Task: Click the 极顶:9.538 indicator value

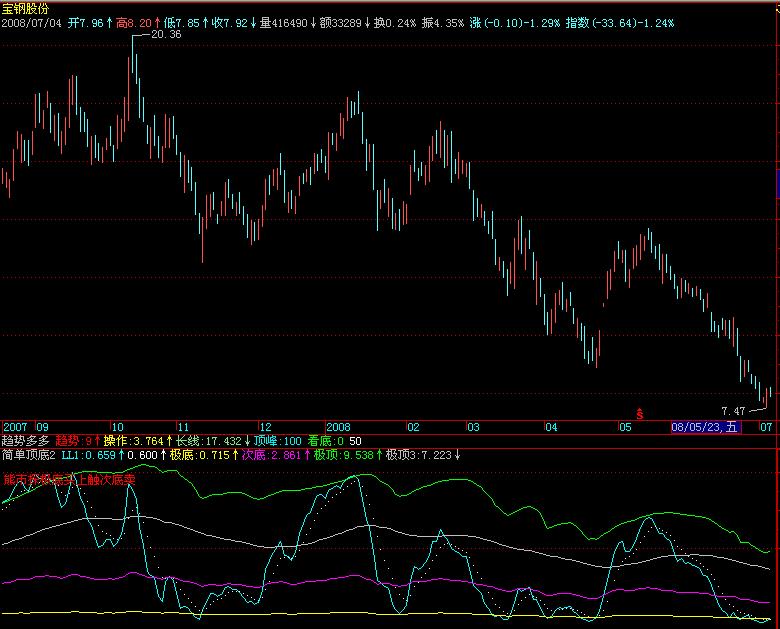Action: click(x=344, y=455)
